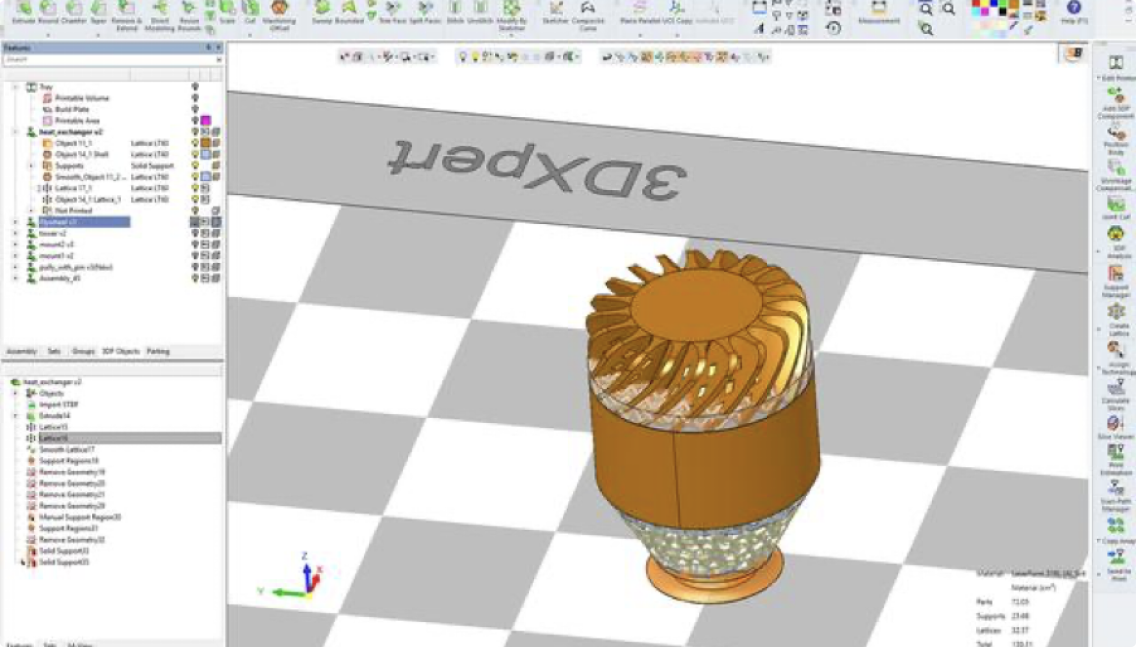Select Extrude14 feature in lower tree
This screenshot has height=647, width=1136.
pyautogui.click(x=54, y=416)
